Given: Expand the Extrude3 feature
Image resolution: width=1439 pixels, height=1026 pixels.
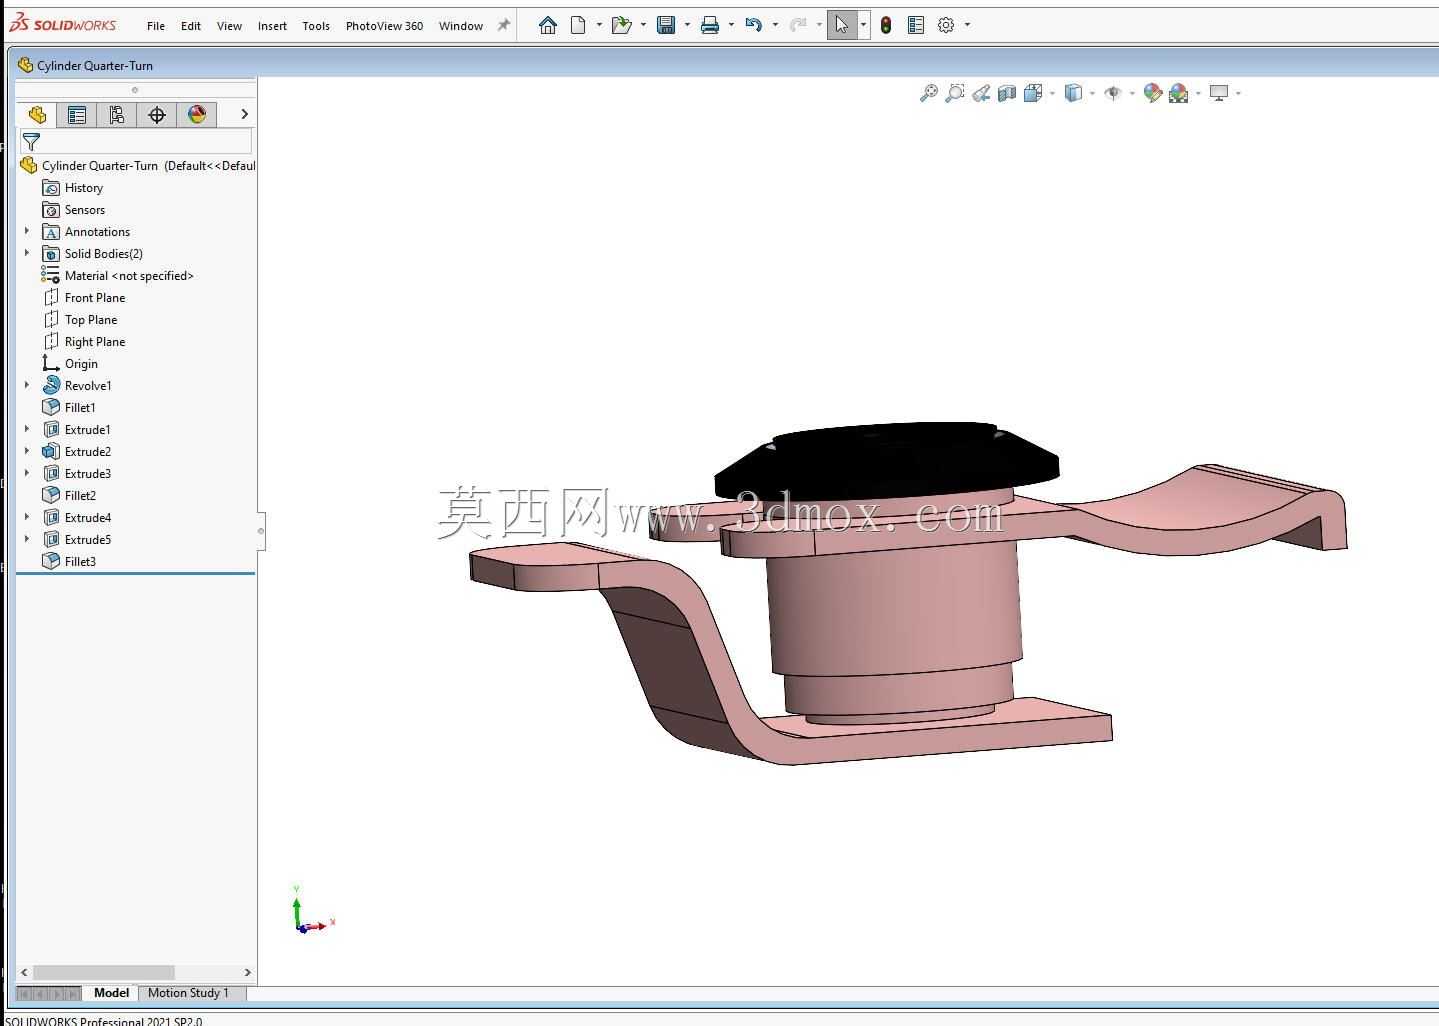Looking at the screenshot, I should point(27,474).
